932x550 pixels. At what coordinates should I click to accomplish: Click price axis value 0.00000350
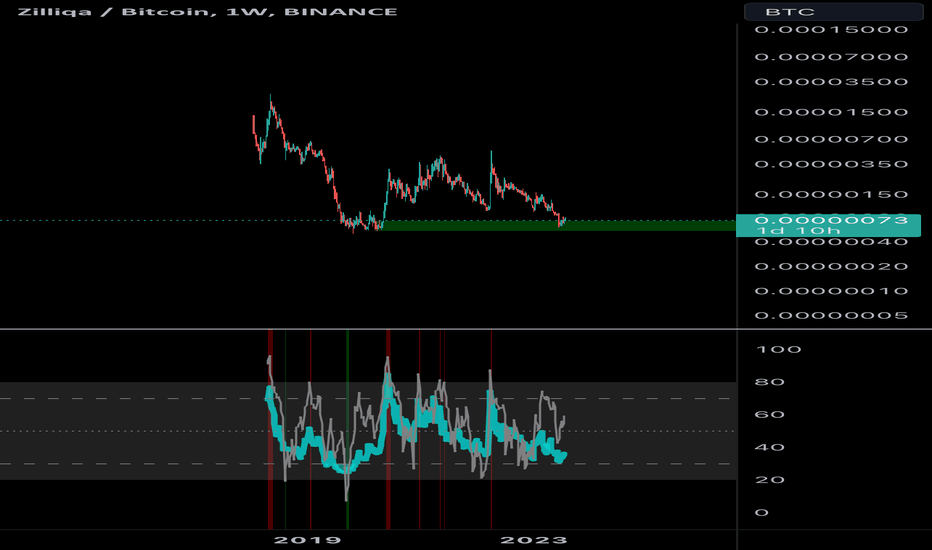[x=831, y=165]
